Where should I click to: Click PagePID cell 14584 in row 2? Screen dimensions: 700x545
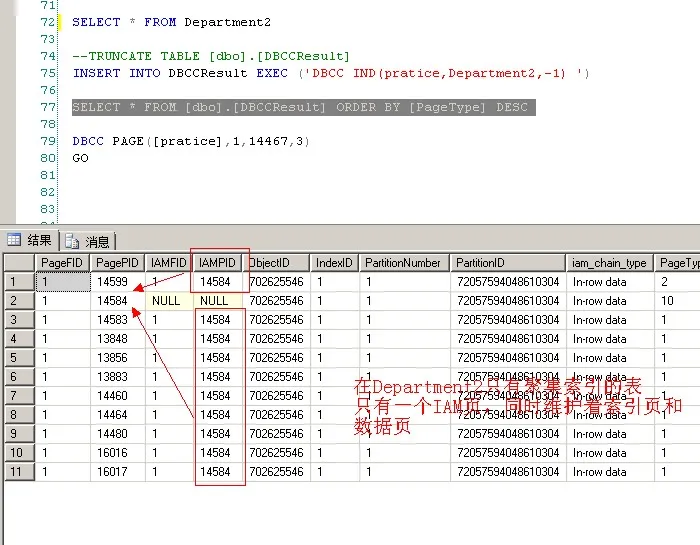pos(117,301)
